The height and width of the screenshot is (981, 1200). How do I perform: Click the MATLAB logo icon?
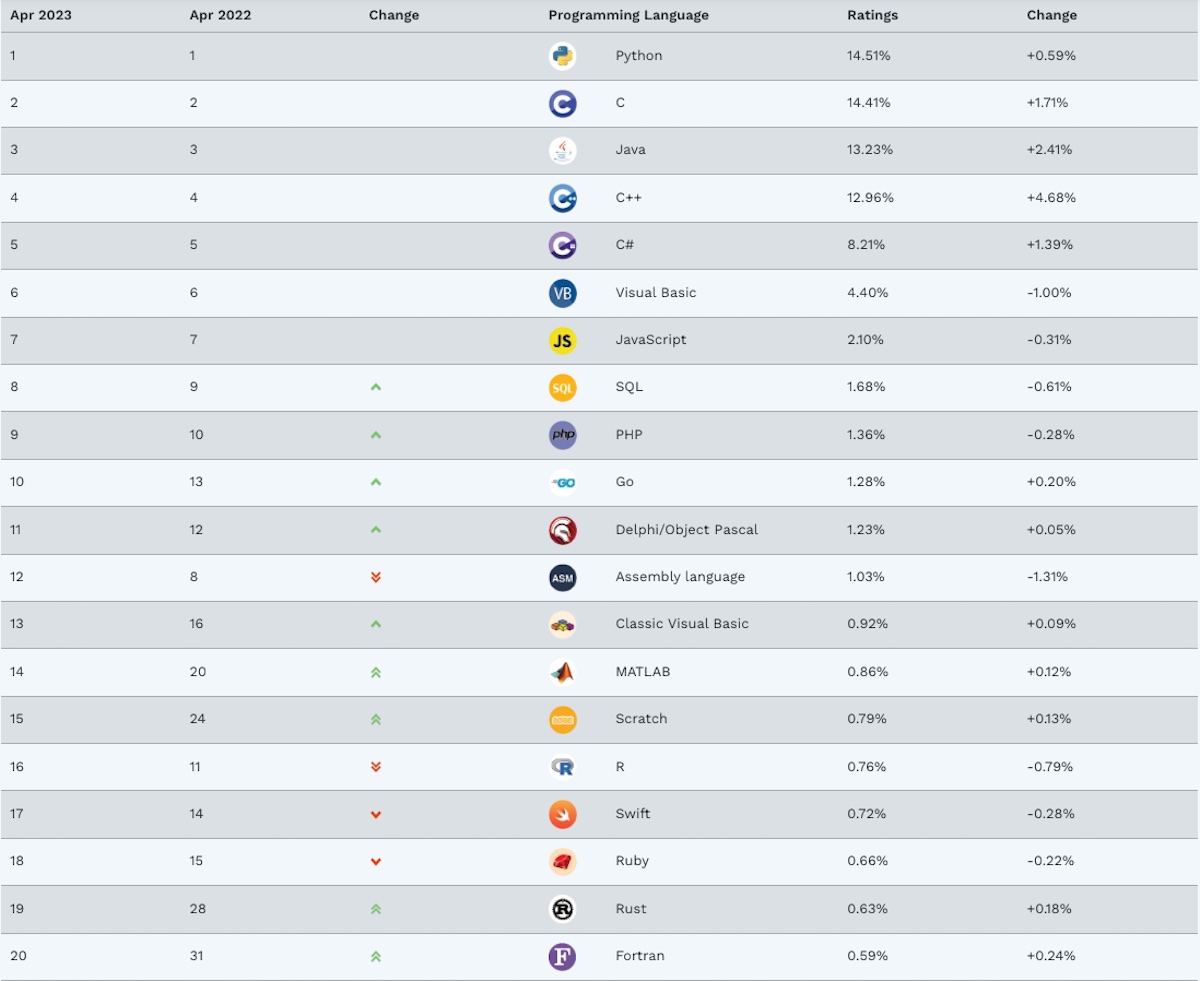[x=562, y=672]
